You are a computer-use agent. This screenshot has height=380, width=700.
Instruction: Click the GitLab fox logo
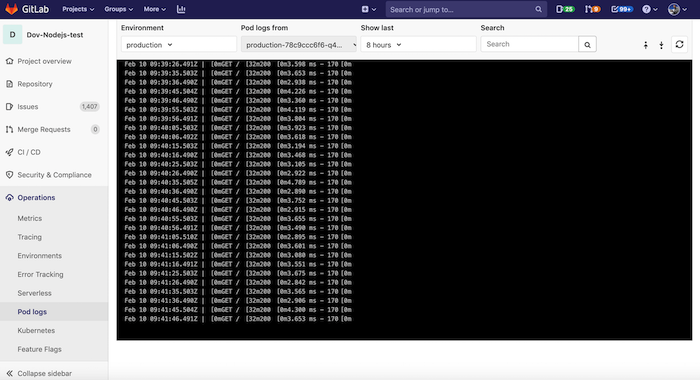click(x=11, y=9)
